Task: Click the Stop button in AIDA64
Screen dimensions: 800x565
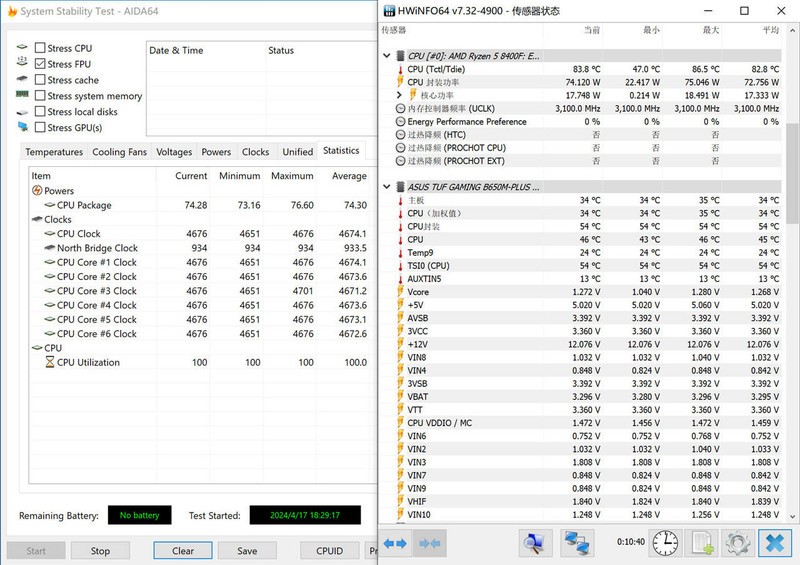Action: [101, 551]
